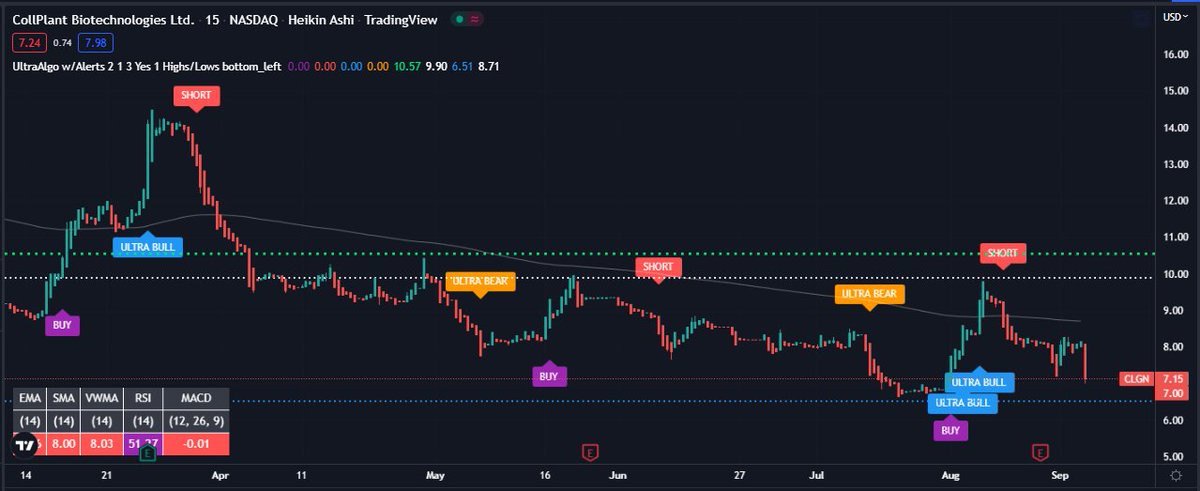The height and width of the screenshot is (491, 1200).
Task: Click the May label on time axis
Action: (x=433, y=476)
